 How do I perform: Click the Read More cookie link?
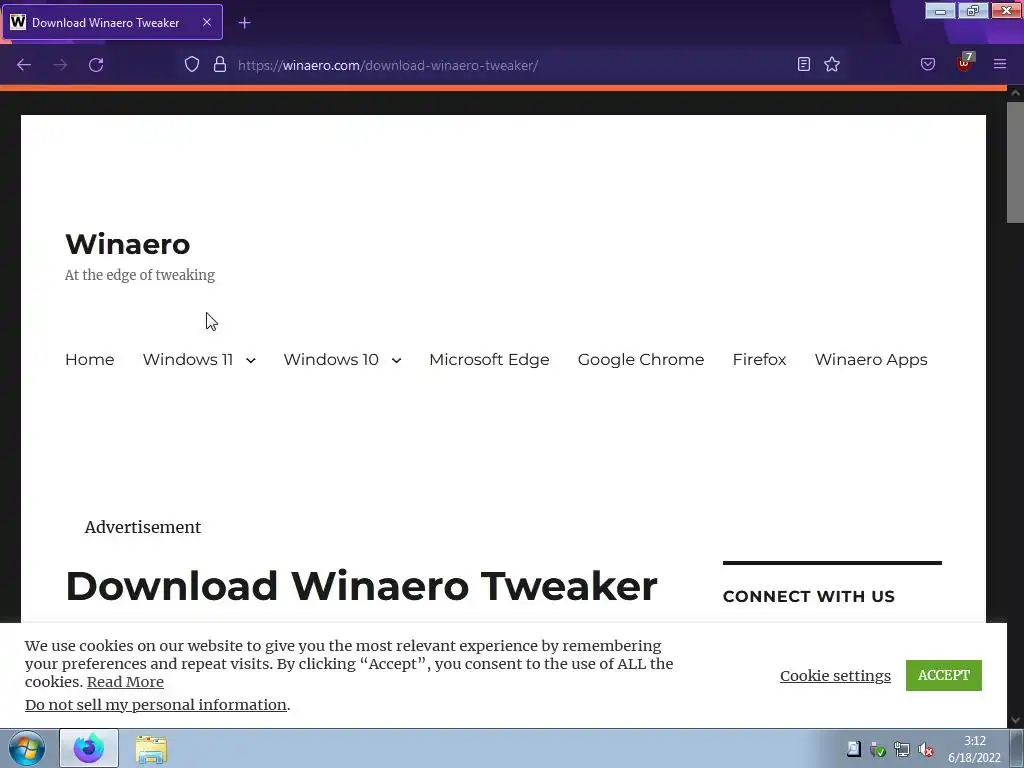(x=125, y=682)
